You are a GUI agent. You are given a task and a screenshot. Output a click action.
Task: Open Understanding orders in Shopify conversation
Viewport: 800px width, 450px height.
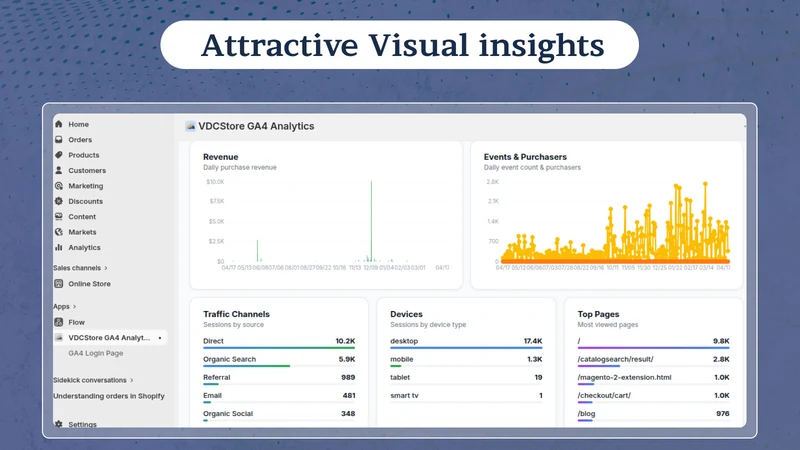click(109, 396)
